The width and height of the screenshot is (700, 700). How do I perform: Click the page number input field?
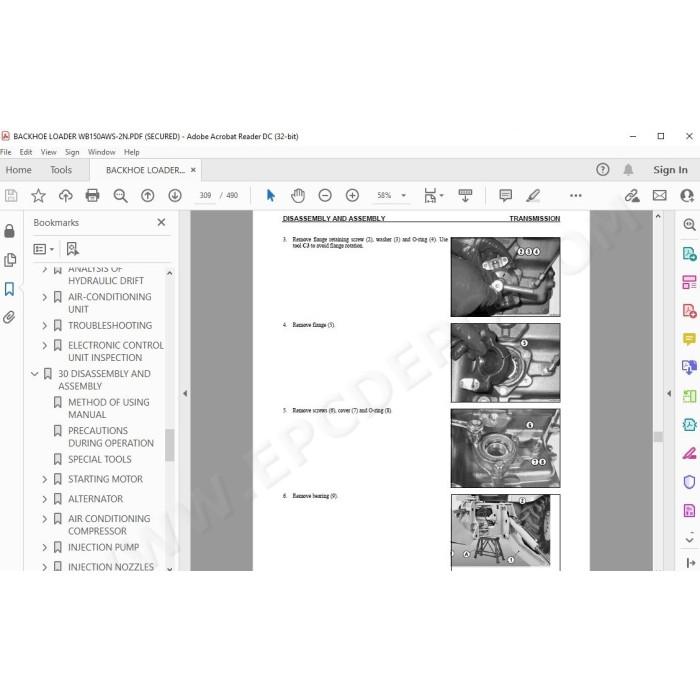[205, 196]
